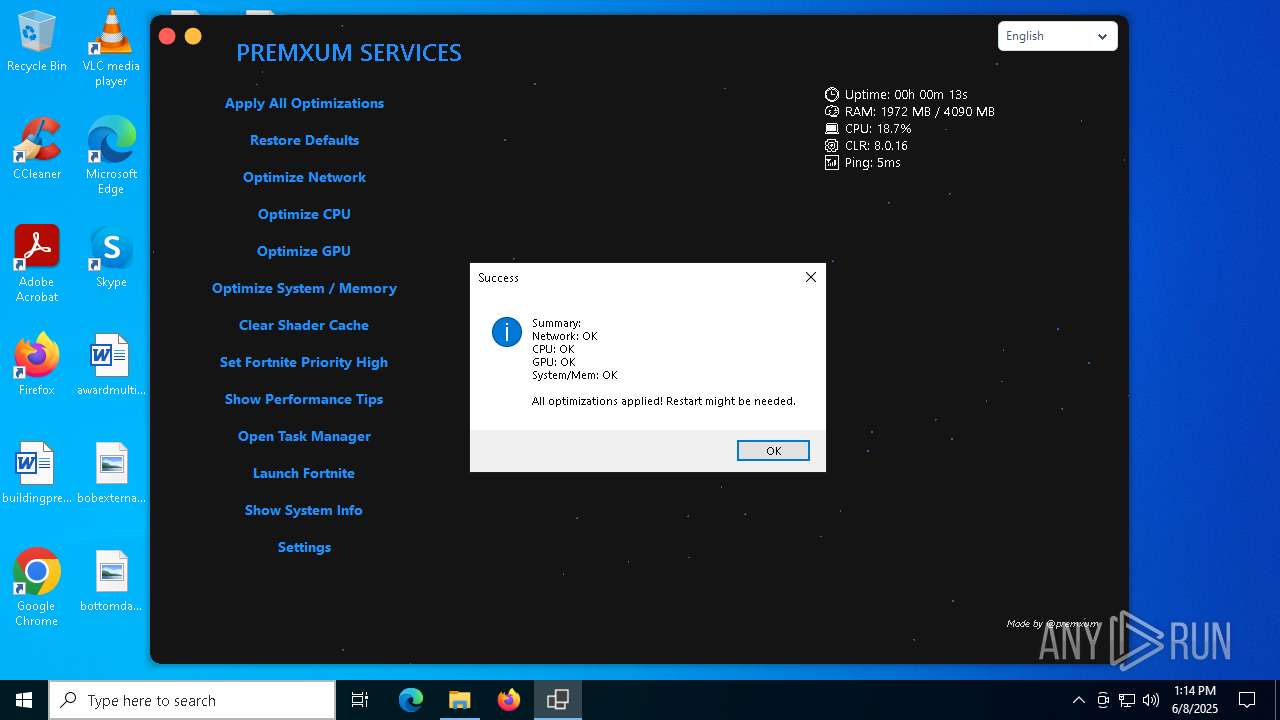
Task: Click the uptime clock icon
Action: click(831, 94)
